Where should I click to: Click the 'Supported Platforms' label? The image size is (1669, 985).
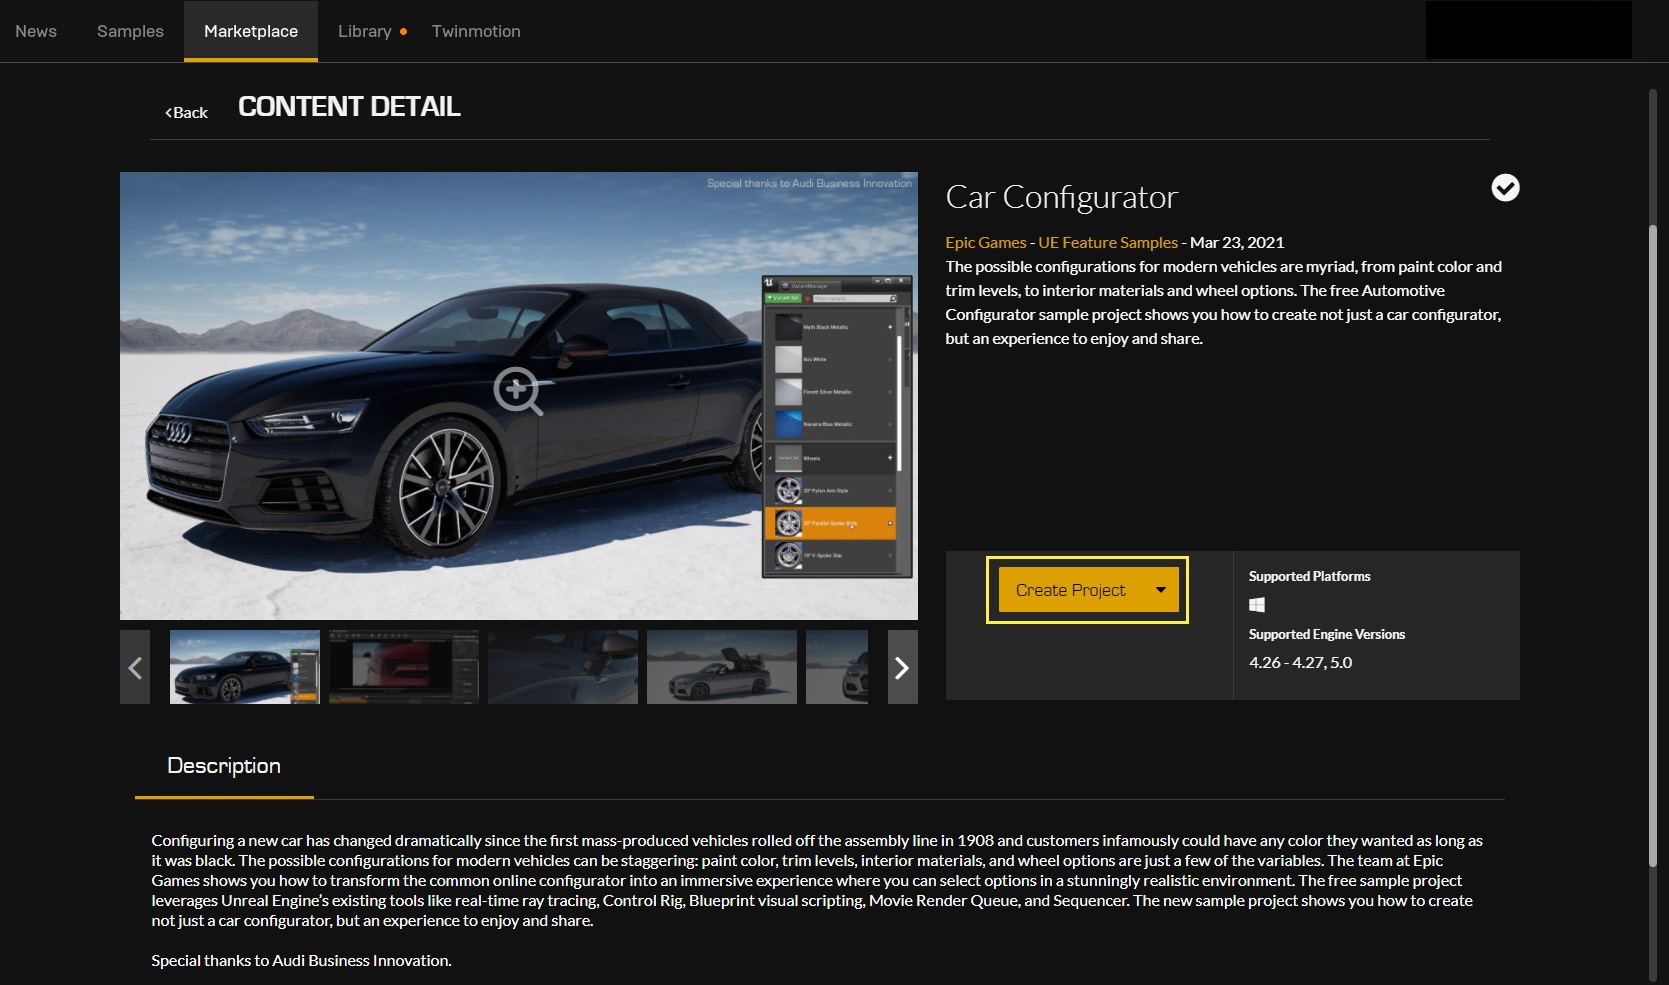1309,576
